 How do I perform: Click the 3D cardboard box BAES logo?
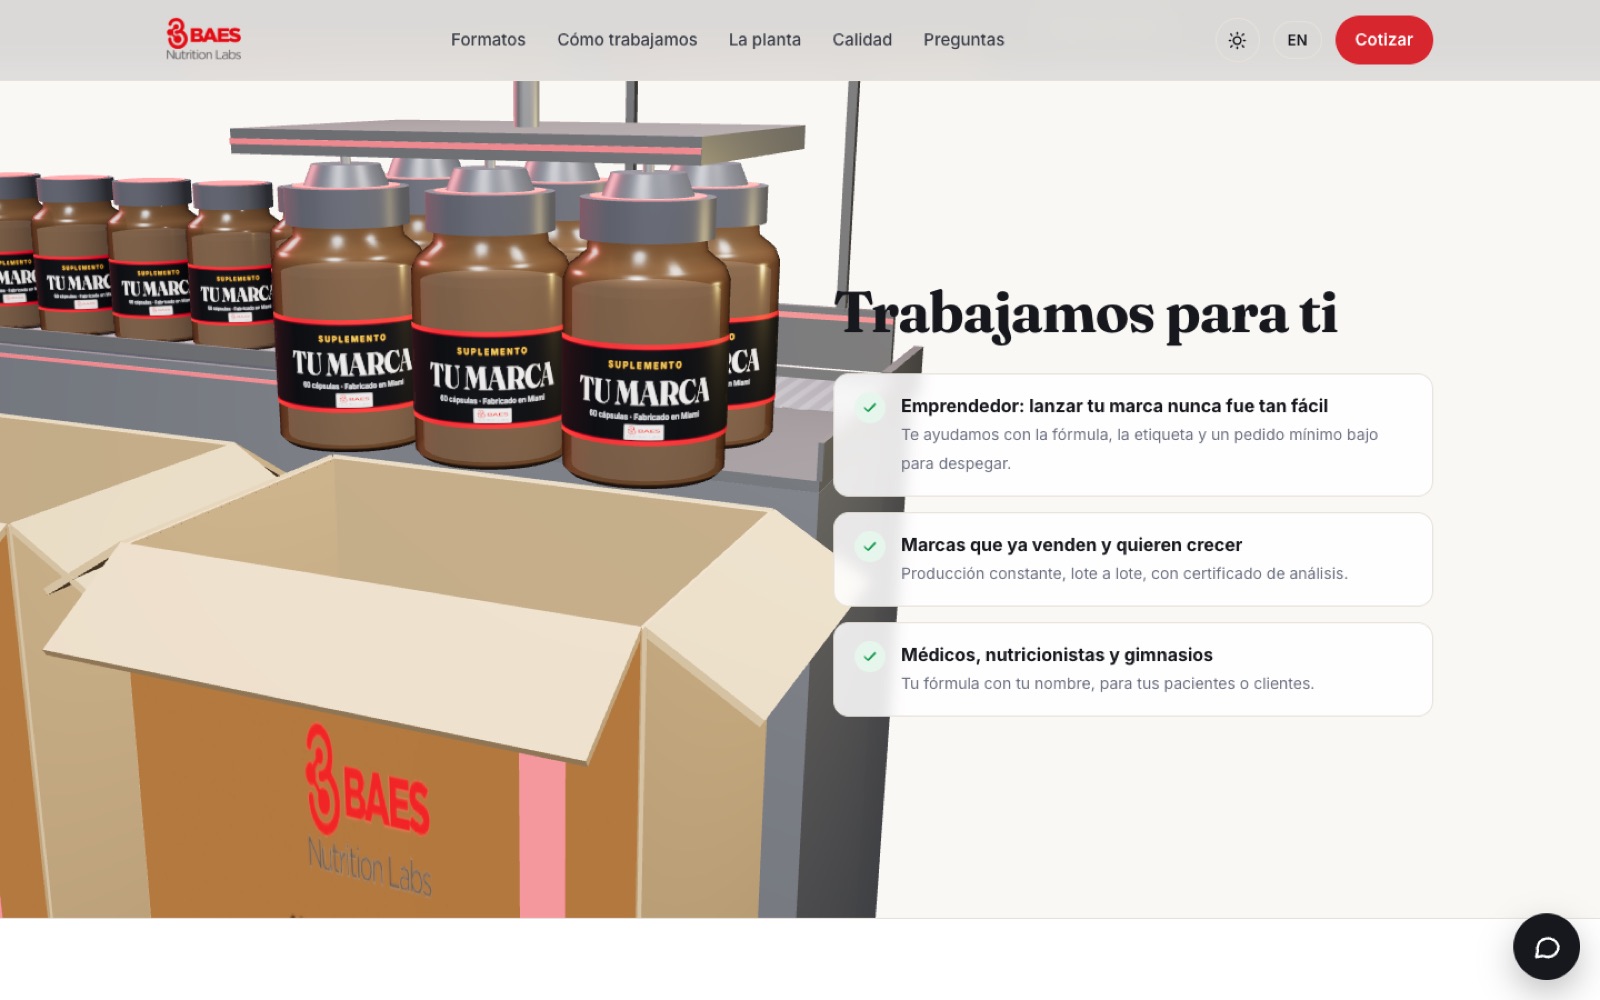tap(368, 810)
